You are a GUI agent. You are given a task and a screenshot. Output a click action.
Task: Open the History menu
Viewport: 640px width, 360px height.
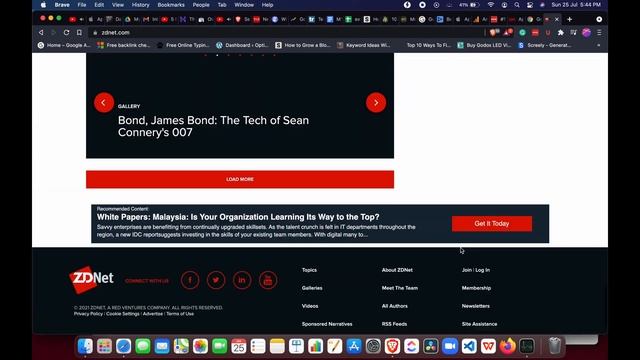click(140, 5)
